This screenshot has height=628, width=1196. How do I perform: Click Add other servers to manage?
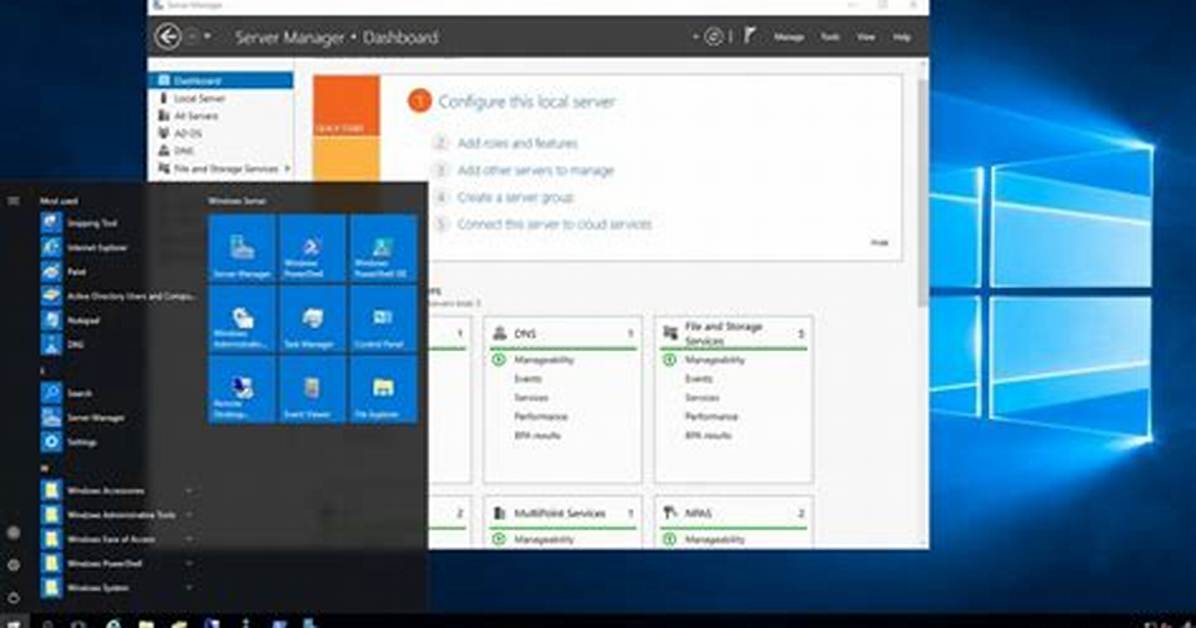click(535, 170)
